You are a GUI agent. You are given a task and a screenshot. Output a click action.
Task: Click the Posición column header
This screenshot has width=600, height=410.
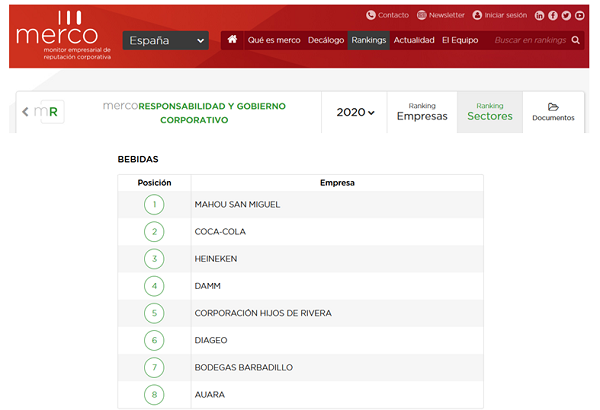click(x=154, y=183)
